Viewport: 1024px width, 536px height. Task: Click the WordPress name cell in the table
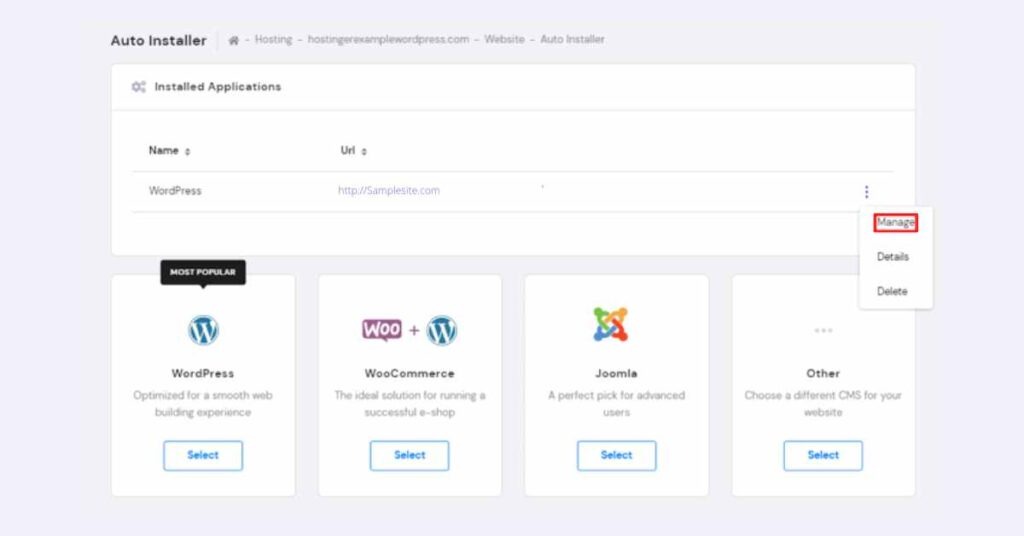click(x=175, y=191)
